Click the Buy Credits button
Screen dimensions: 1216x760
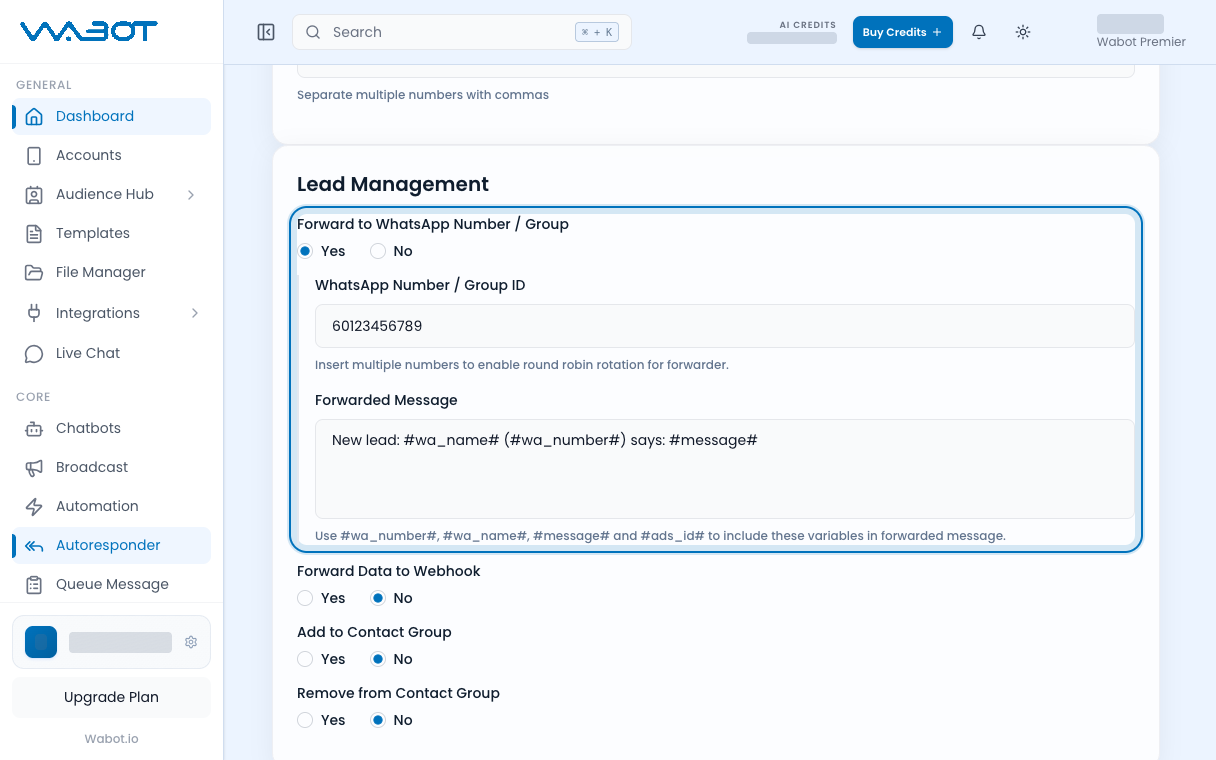pyautogui.click(x=902, y=32)
